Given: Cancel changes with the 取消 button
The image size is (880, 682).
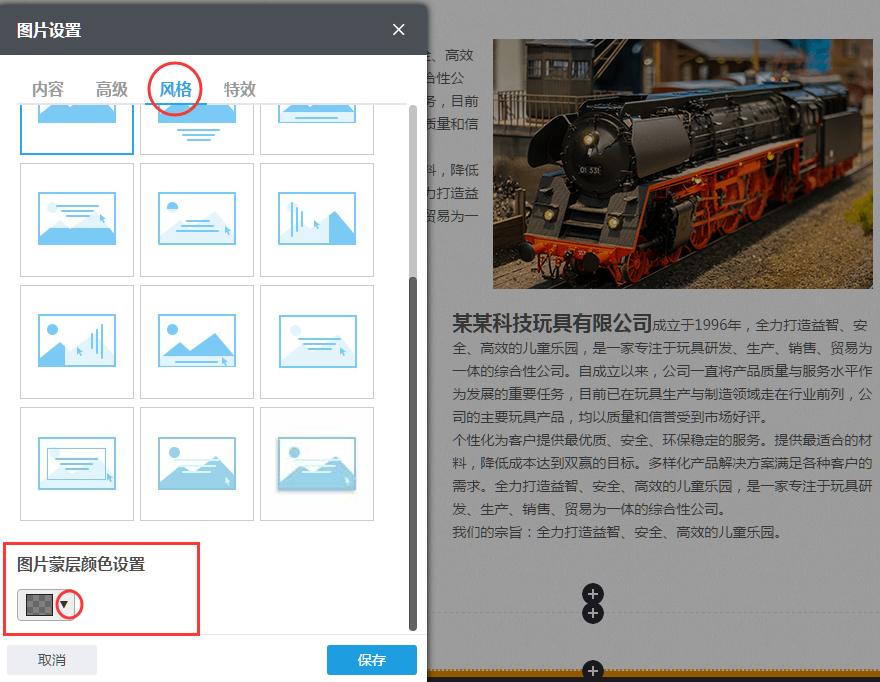Looking at the screenshot, I should [x=51, y=659].
